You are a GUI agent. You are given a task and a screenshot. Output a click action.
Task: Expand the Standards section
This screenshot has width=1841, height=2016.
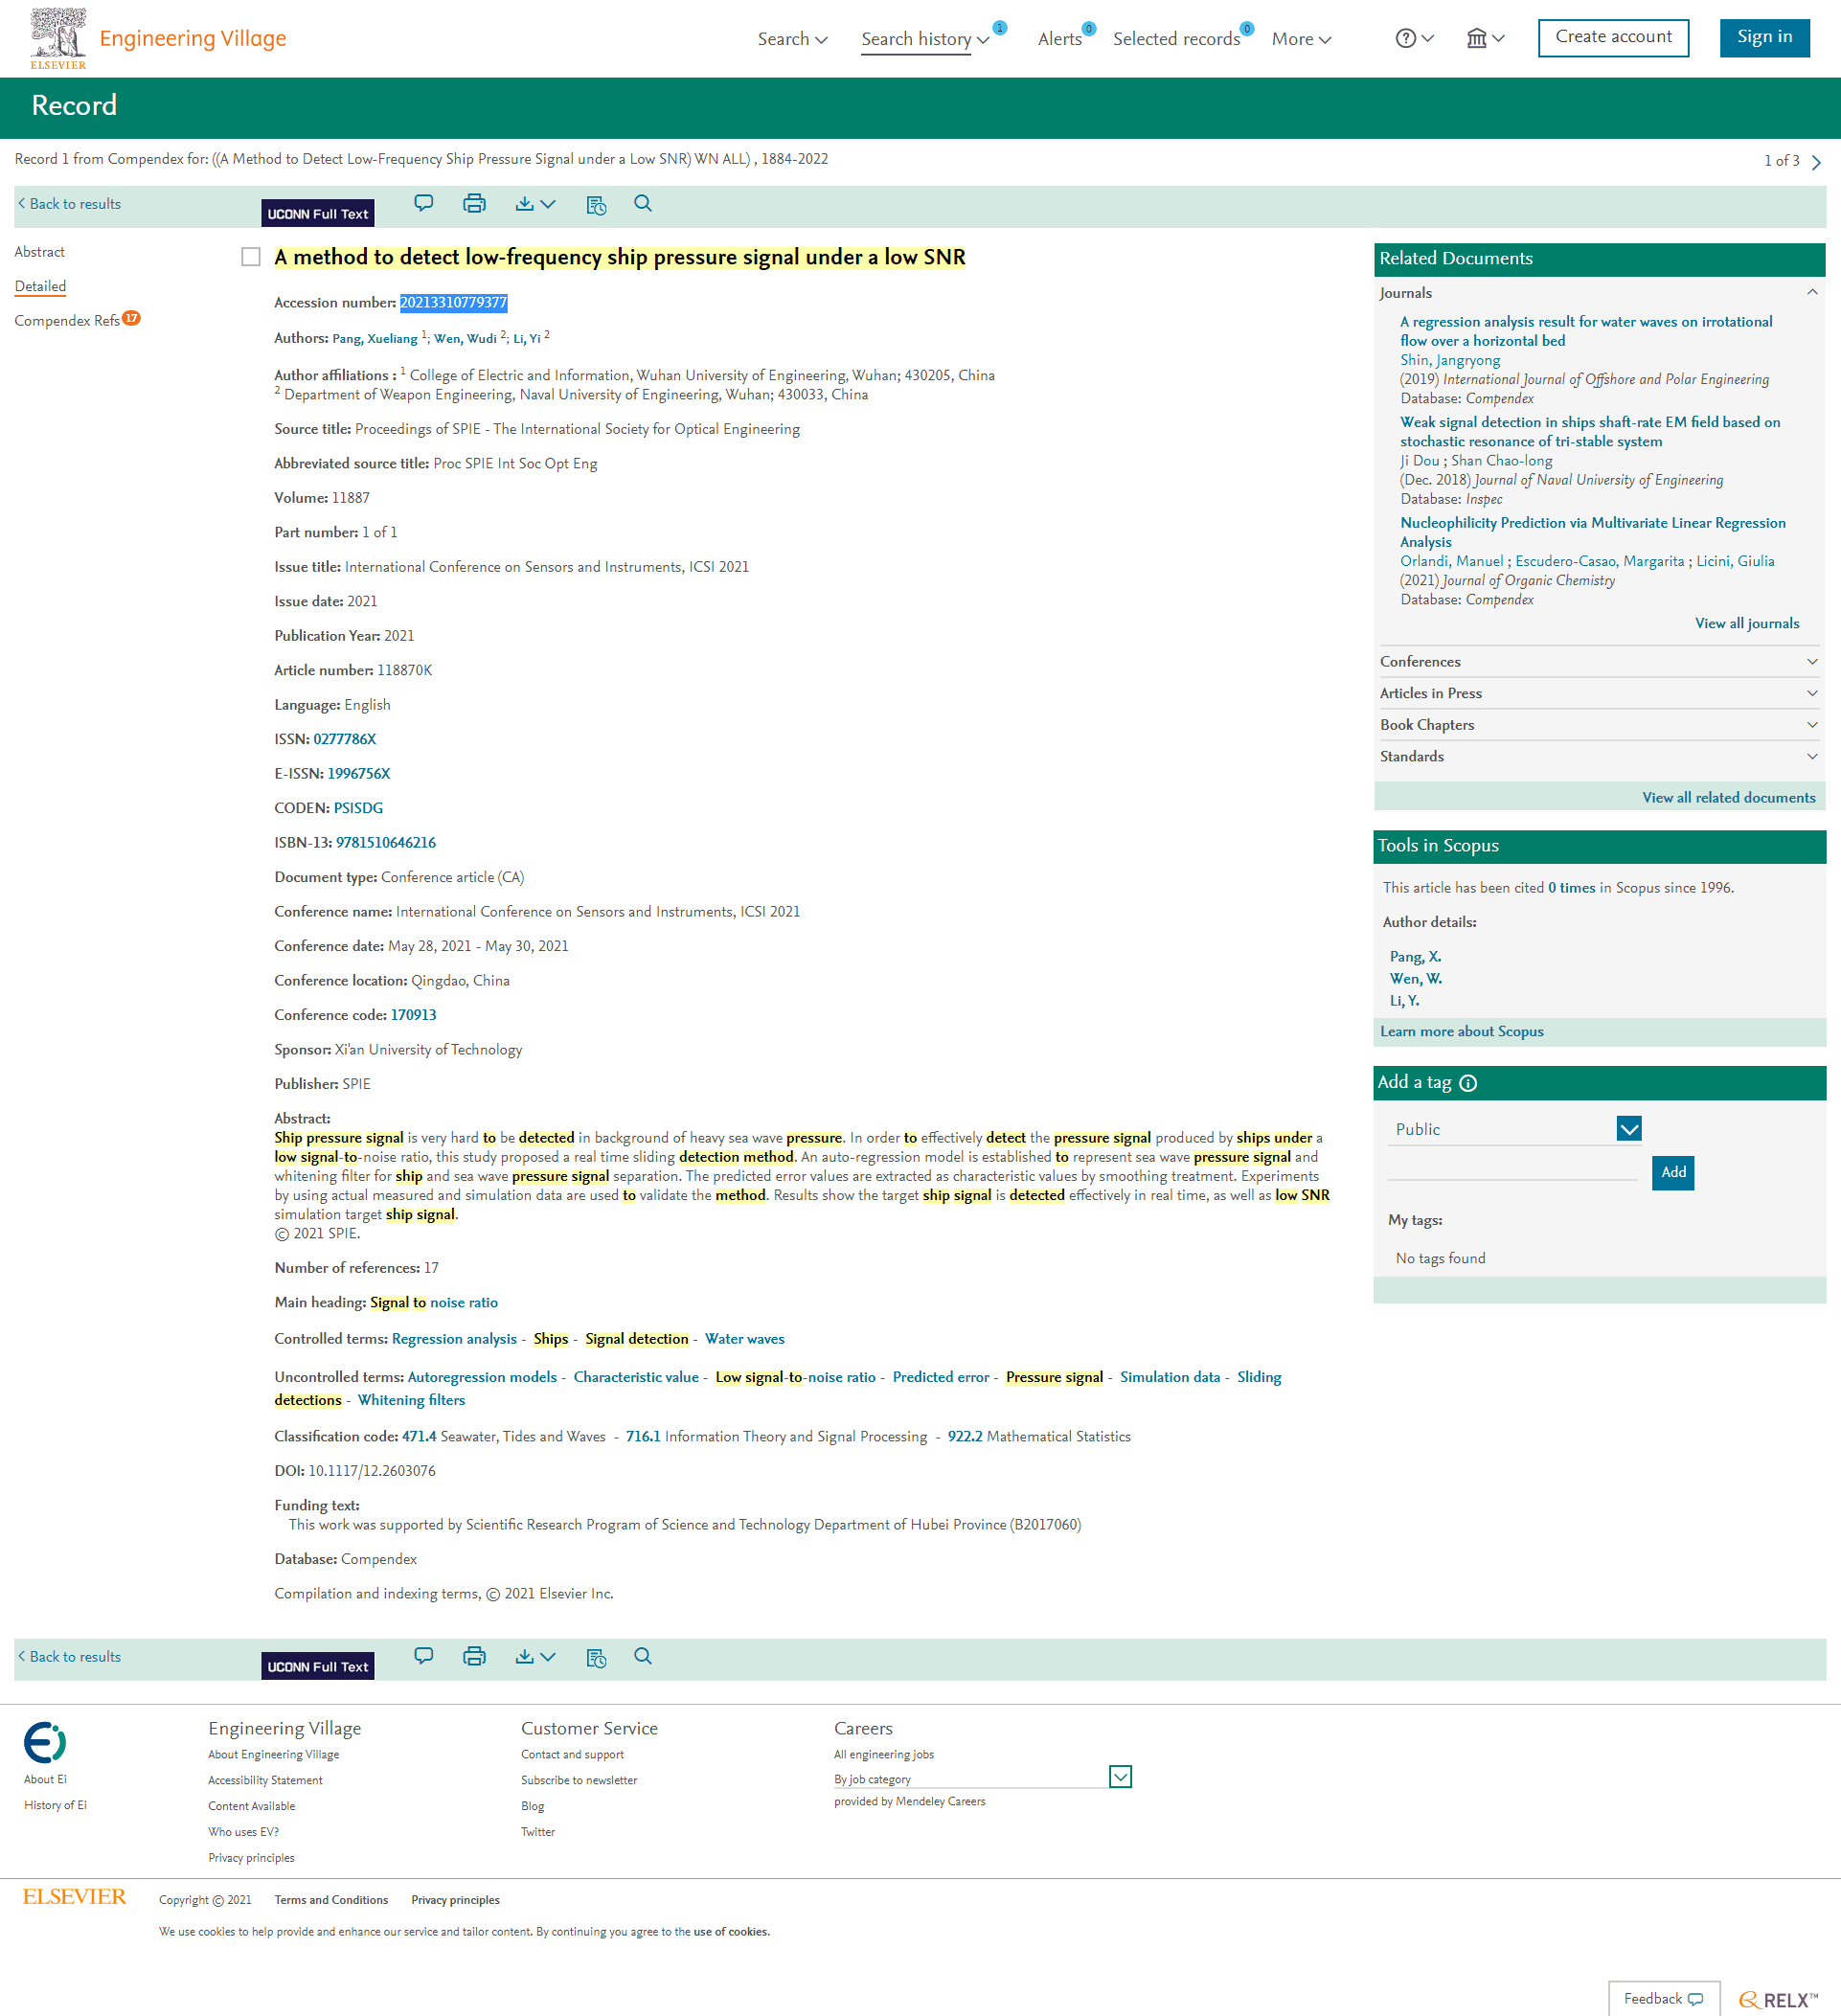click(1811, 757)
